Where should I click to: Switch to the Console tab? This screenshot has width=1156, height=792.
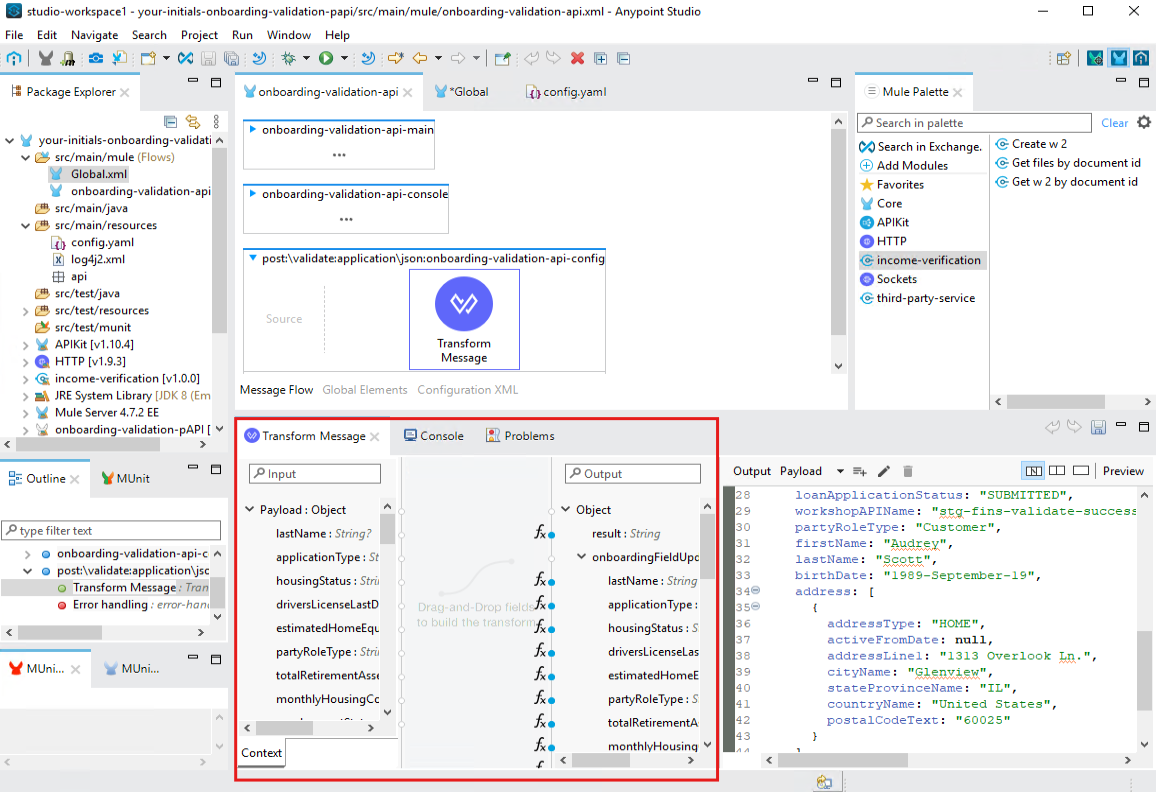pos(434,436)
